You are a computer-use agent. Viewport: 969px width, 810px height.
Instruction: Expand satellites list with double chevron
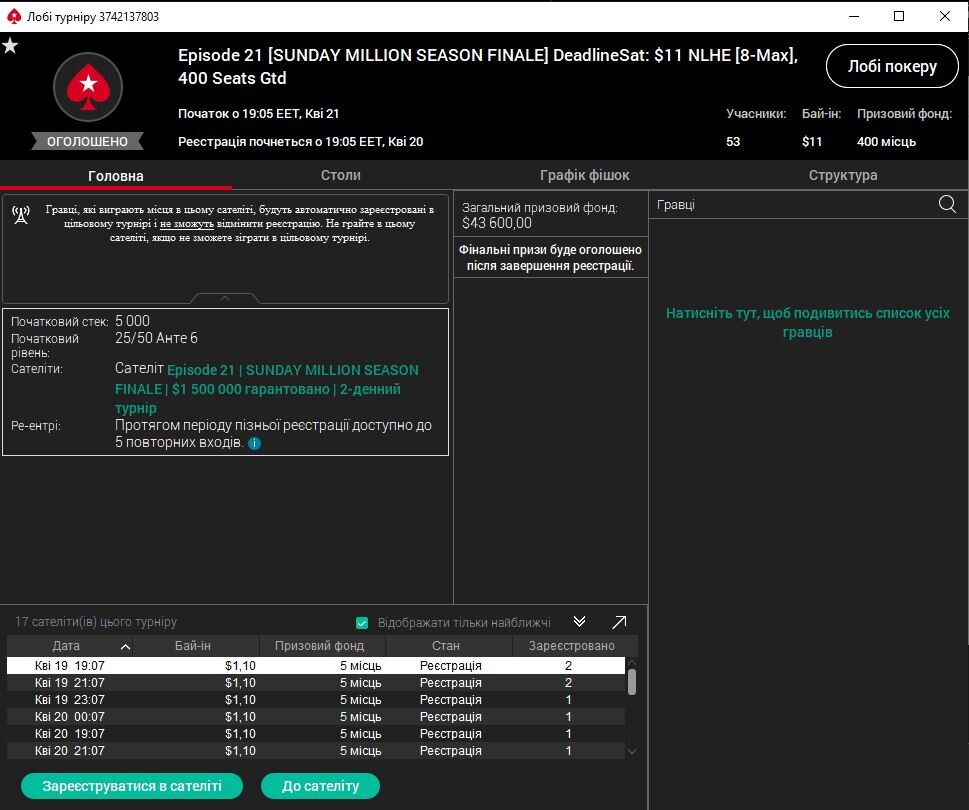[579, 622]
